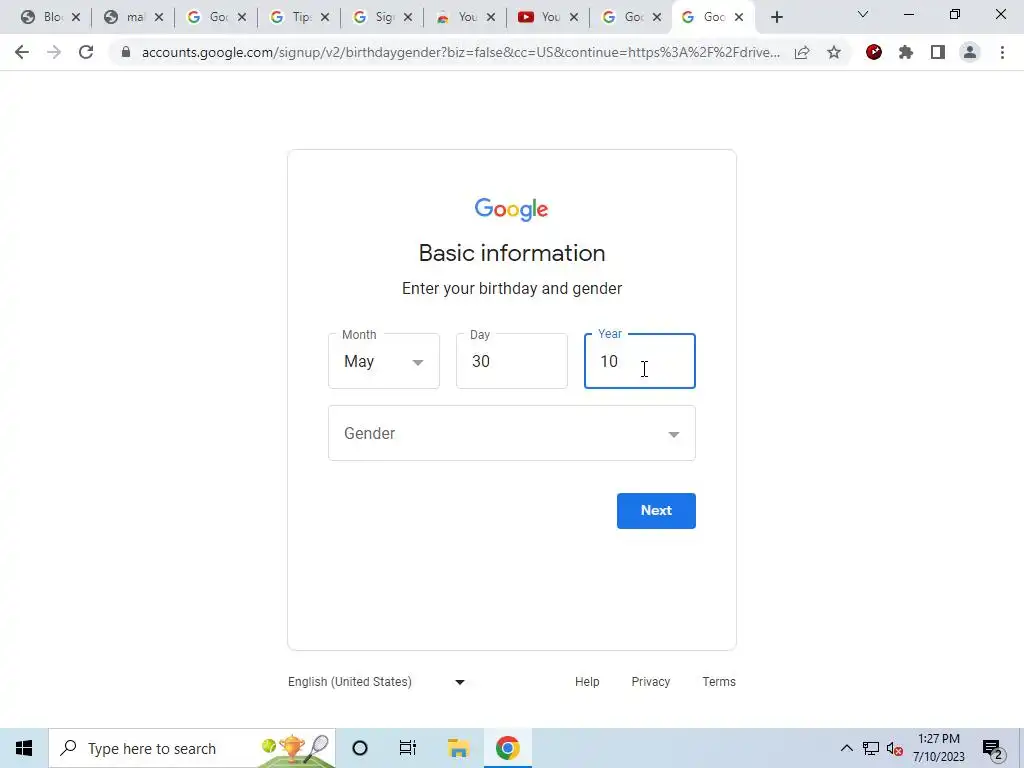Go back to the previous page
The height and width of the screenshot is (768, 1024).
[x=22, y=52]
